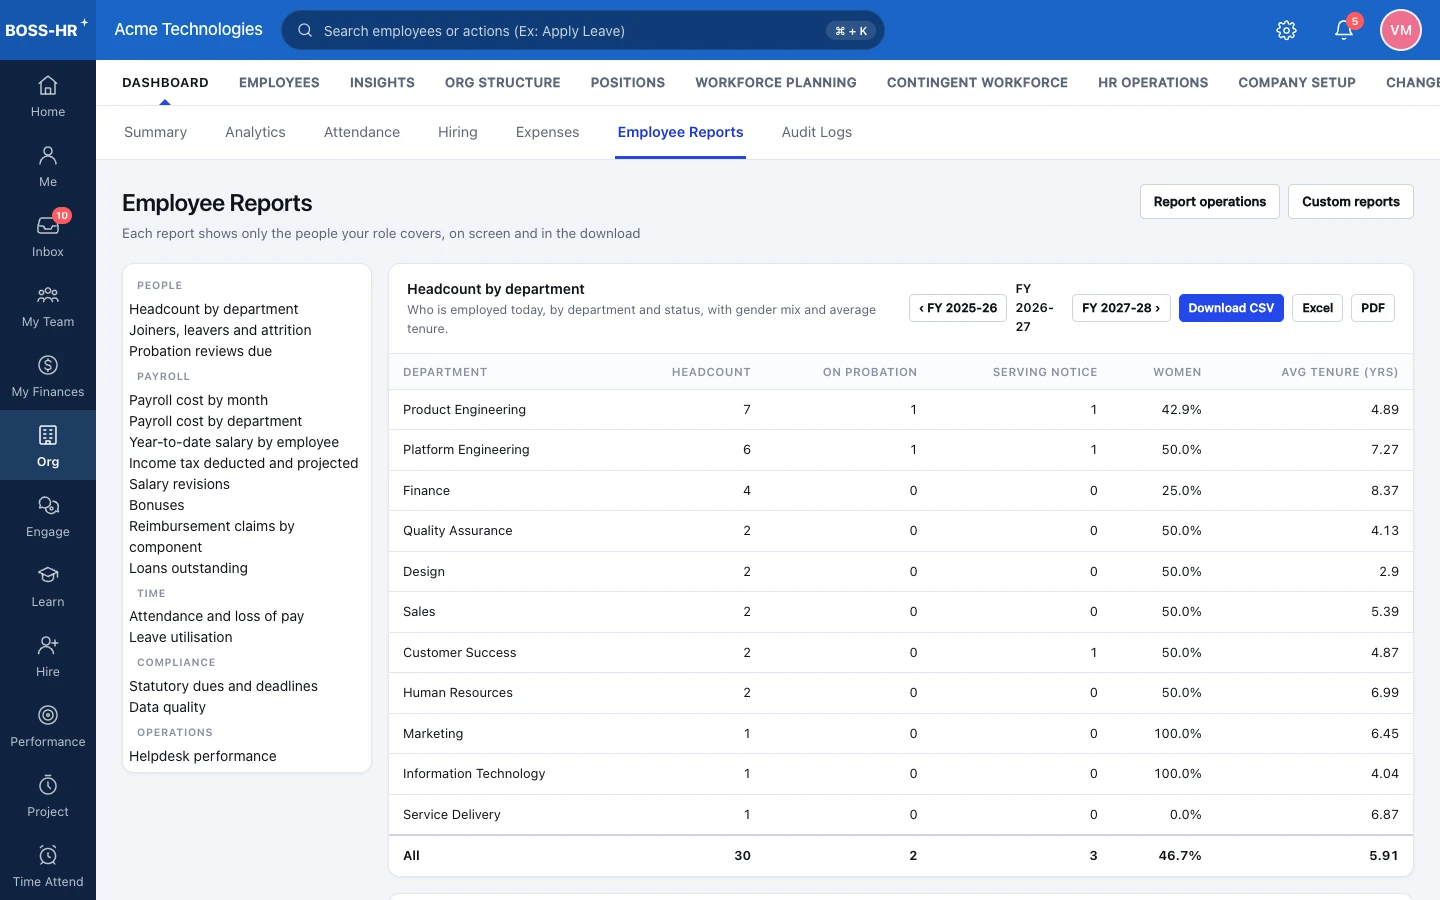This screenshot has width=1440, height=900.
Task: Go to next year FY 2027-28
Action: coord(1121,308)
